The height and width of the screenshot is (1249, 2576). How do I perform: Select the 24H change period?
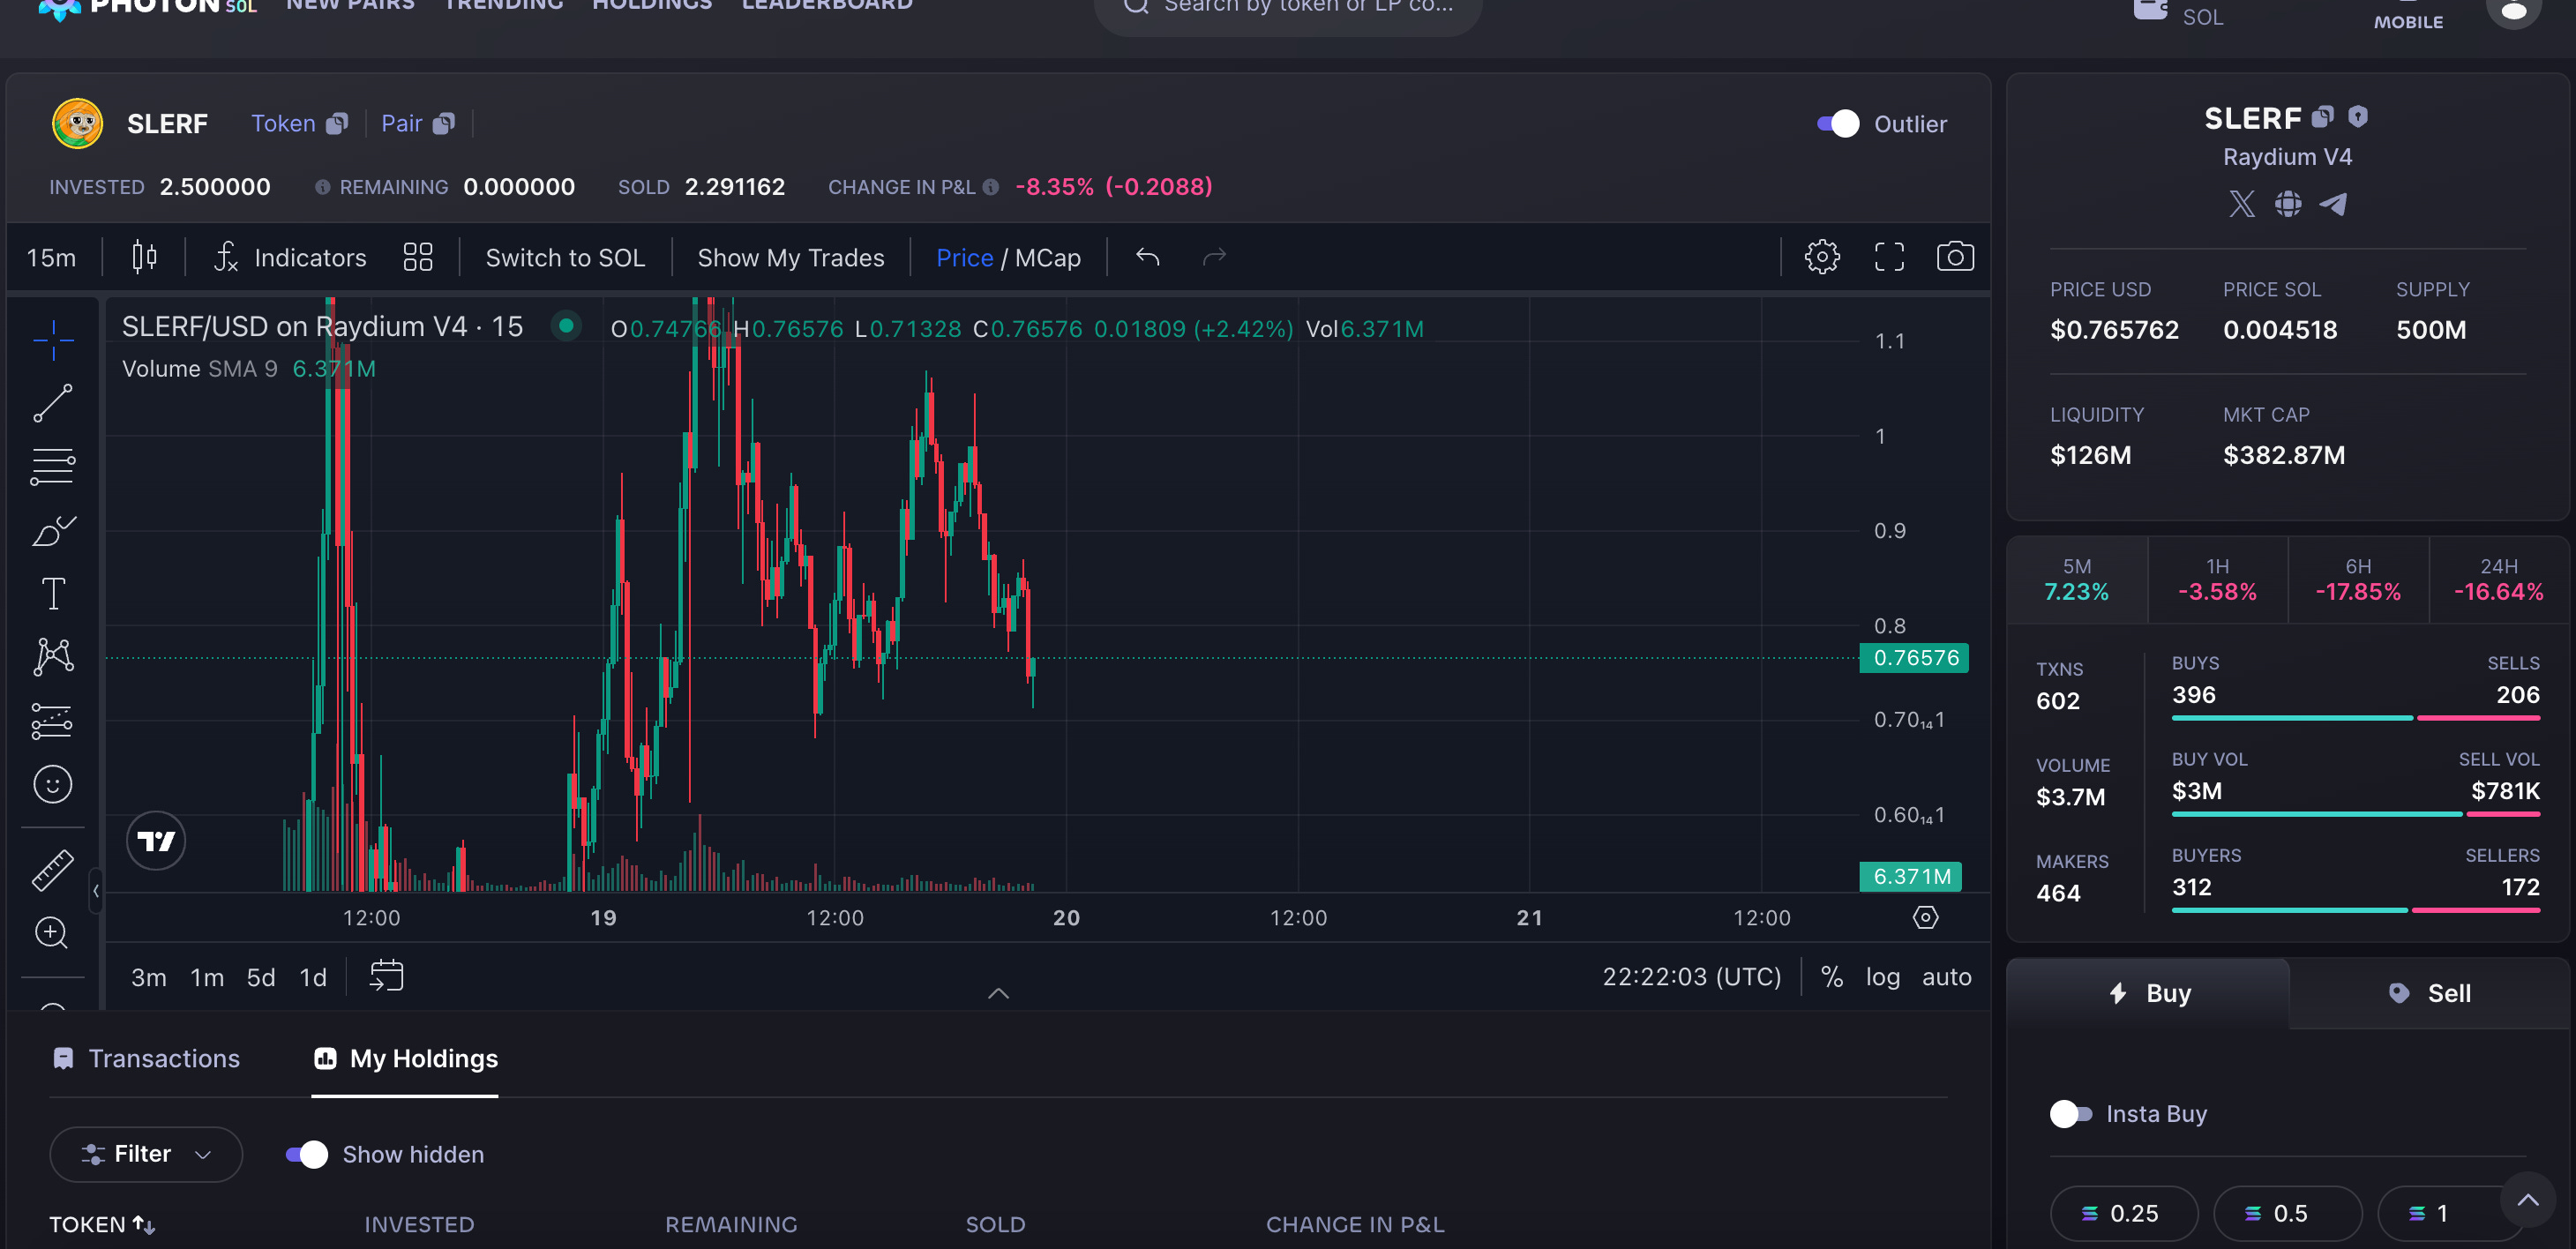click(x=2499, y=580)
